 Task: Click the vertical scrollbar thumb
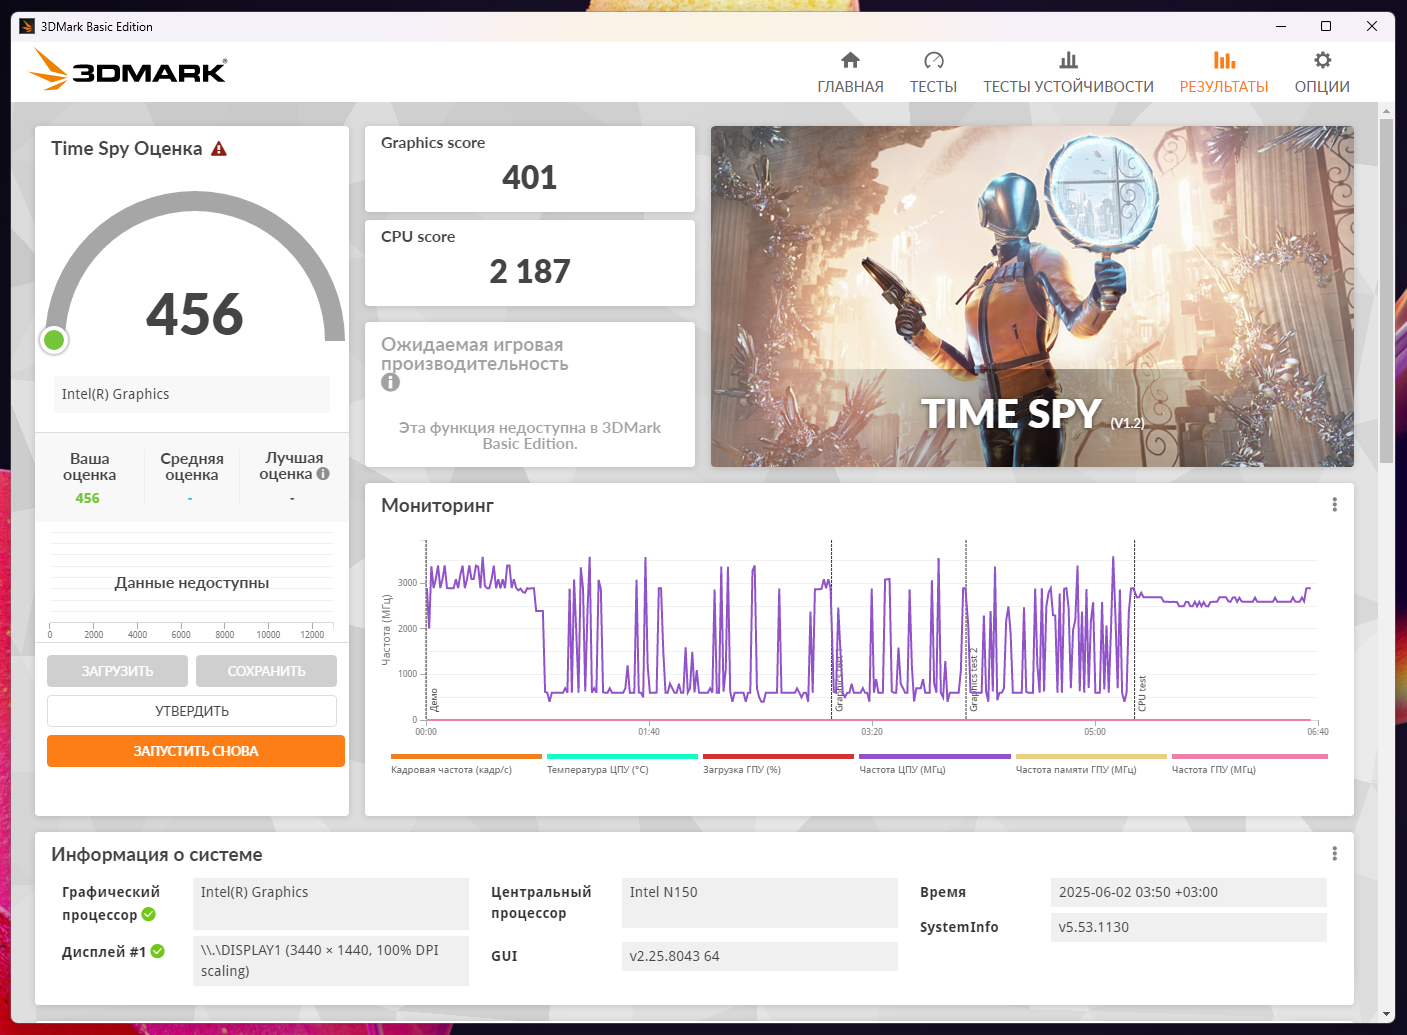[x=1386, y=290]
